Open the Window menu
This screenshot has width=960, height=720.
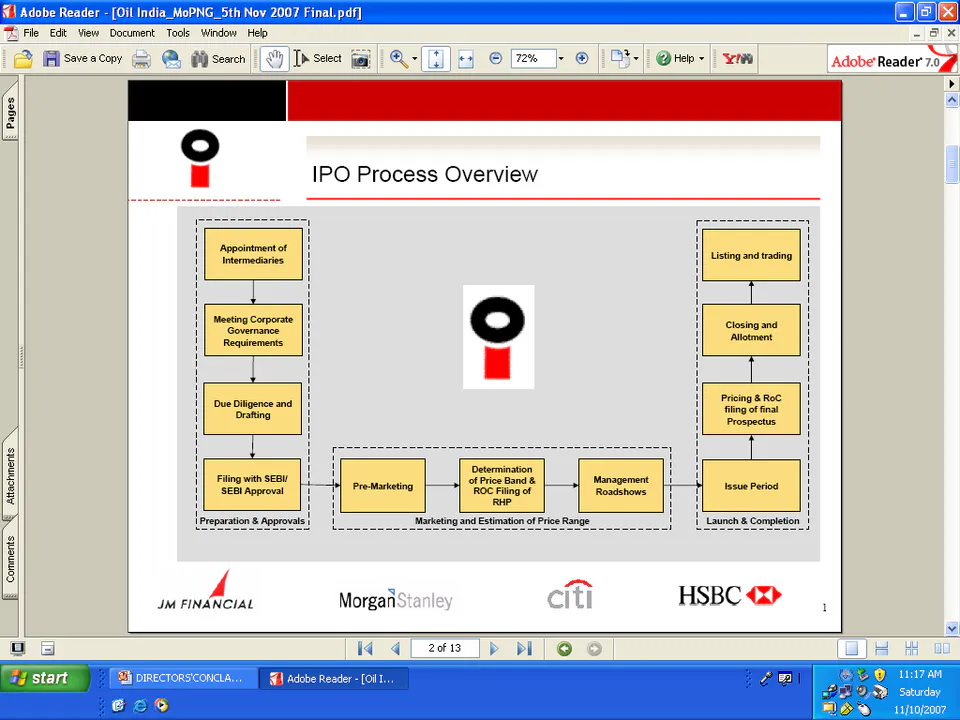pos(219,33)
